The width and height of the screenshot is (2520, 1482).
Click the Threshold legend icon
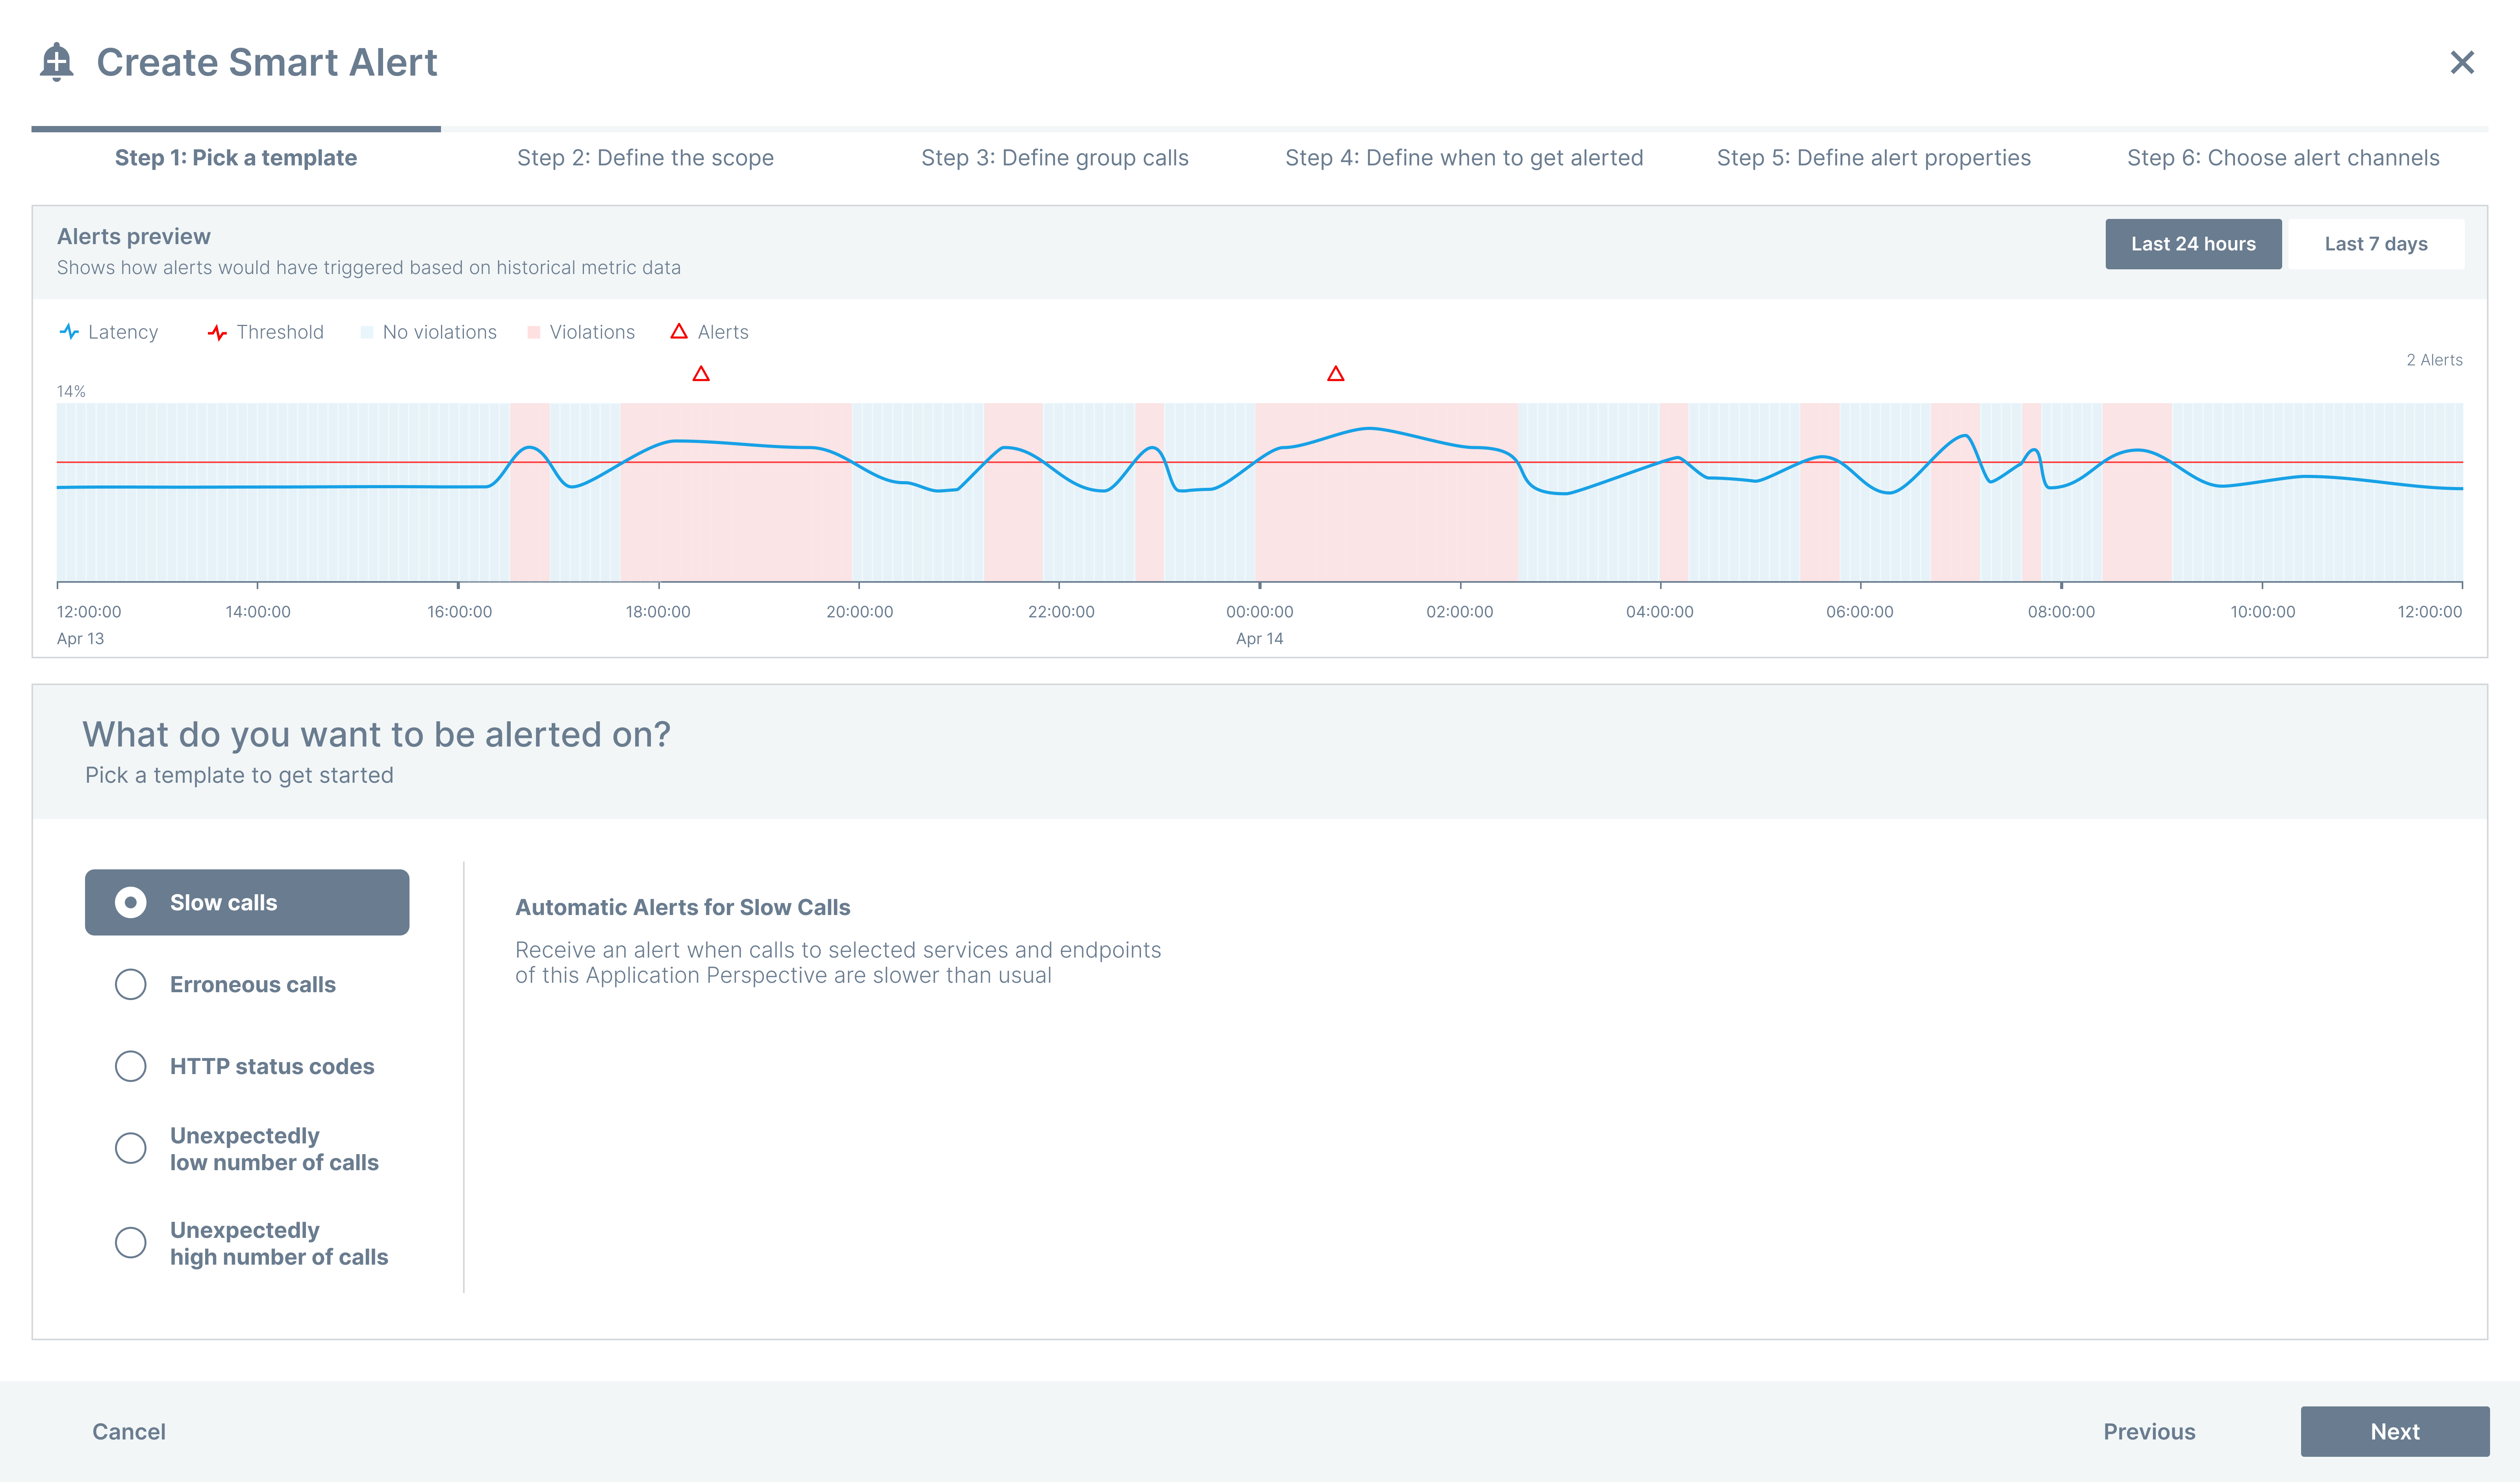pos(217,332)
